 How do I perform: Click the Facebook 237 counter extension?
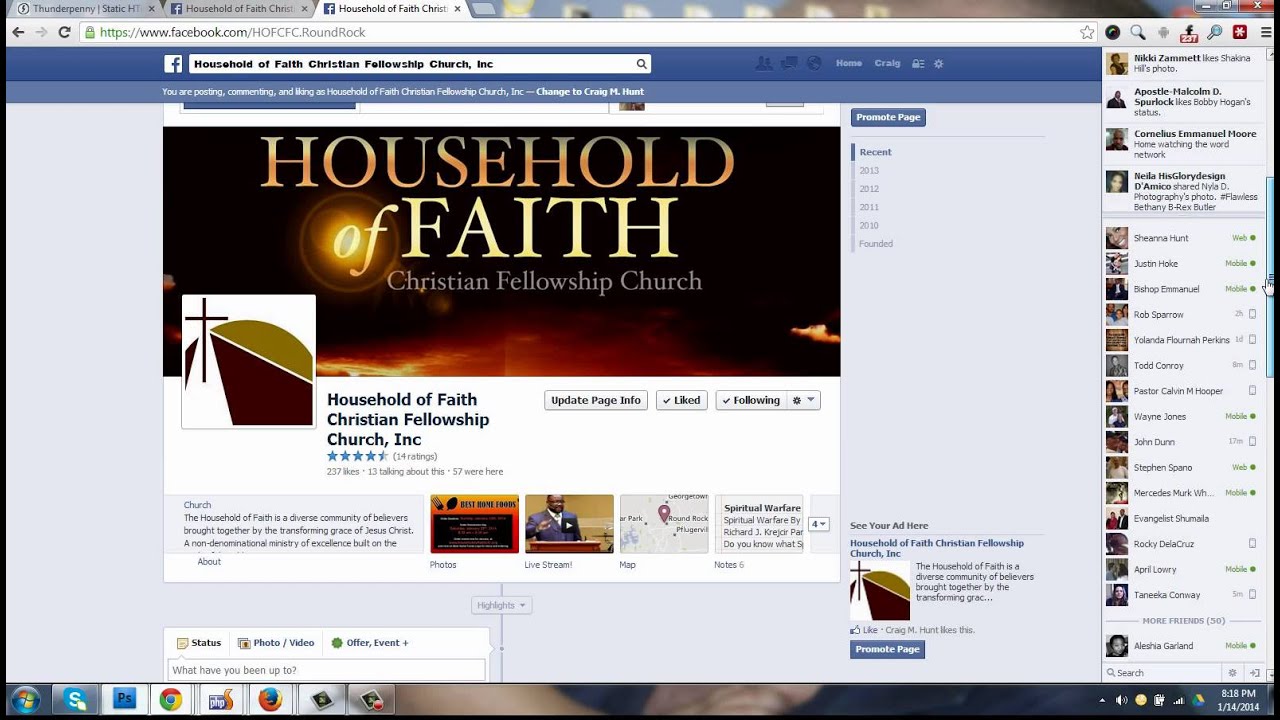[1189, 33]
